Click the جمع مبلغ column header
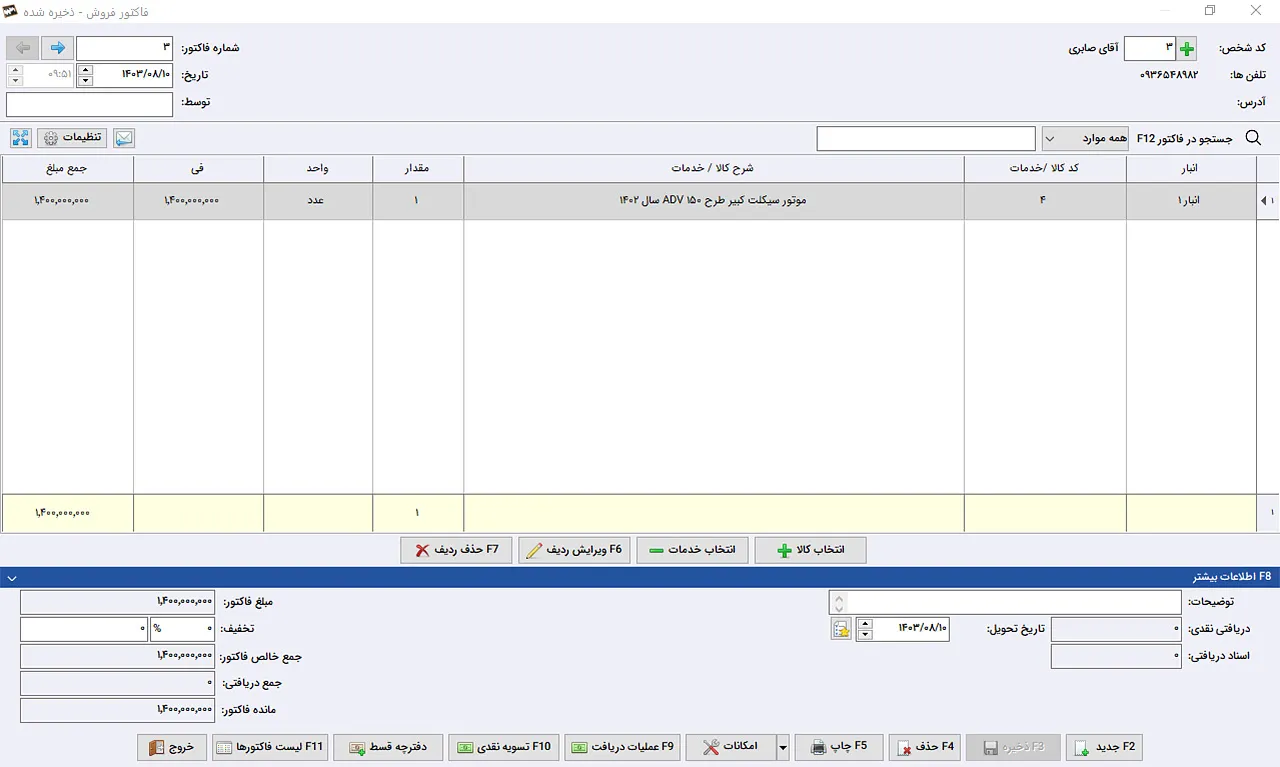 [x=67, y=169]
